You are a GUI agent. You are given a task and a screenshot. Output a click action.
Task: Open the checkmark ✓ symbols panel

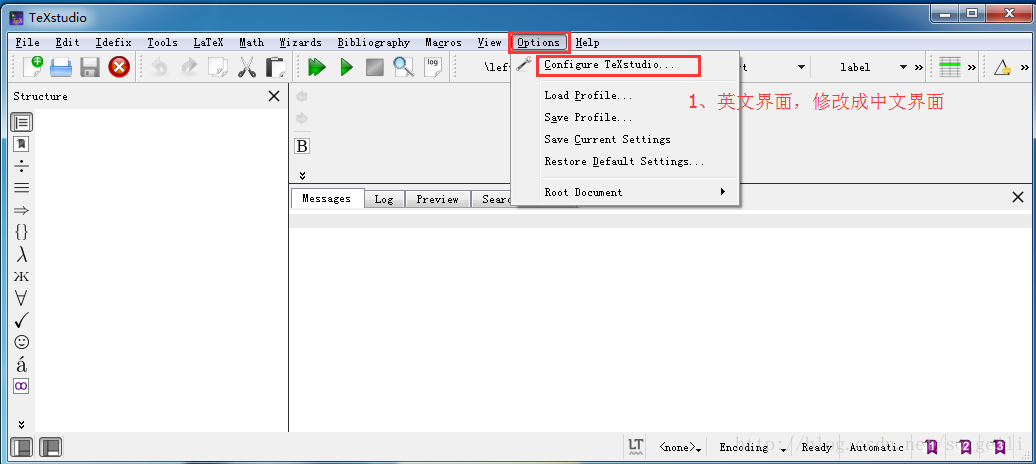(22, 320)
